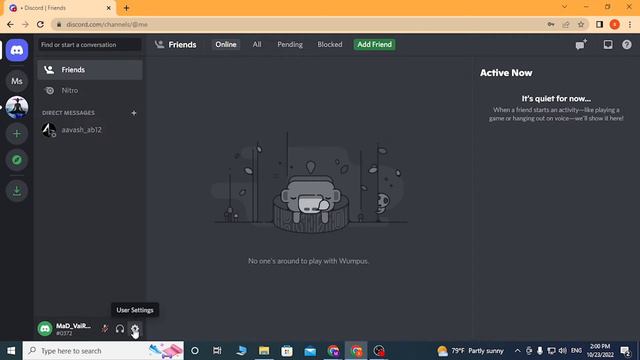Open the notification center icon
The height and width of the screenshot is (360, 640).
[625, 351]
